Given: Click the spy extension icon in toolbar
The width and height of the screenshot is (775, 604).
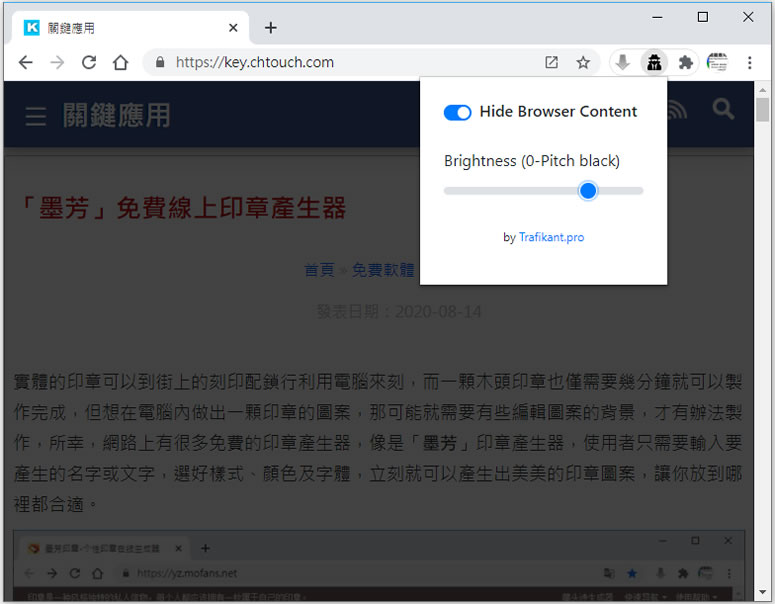Looking at the screenshot, I should (x=653, y=62).
